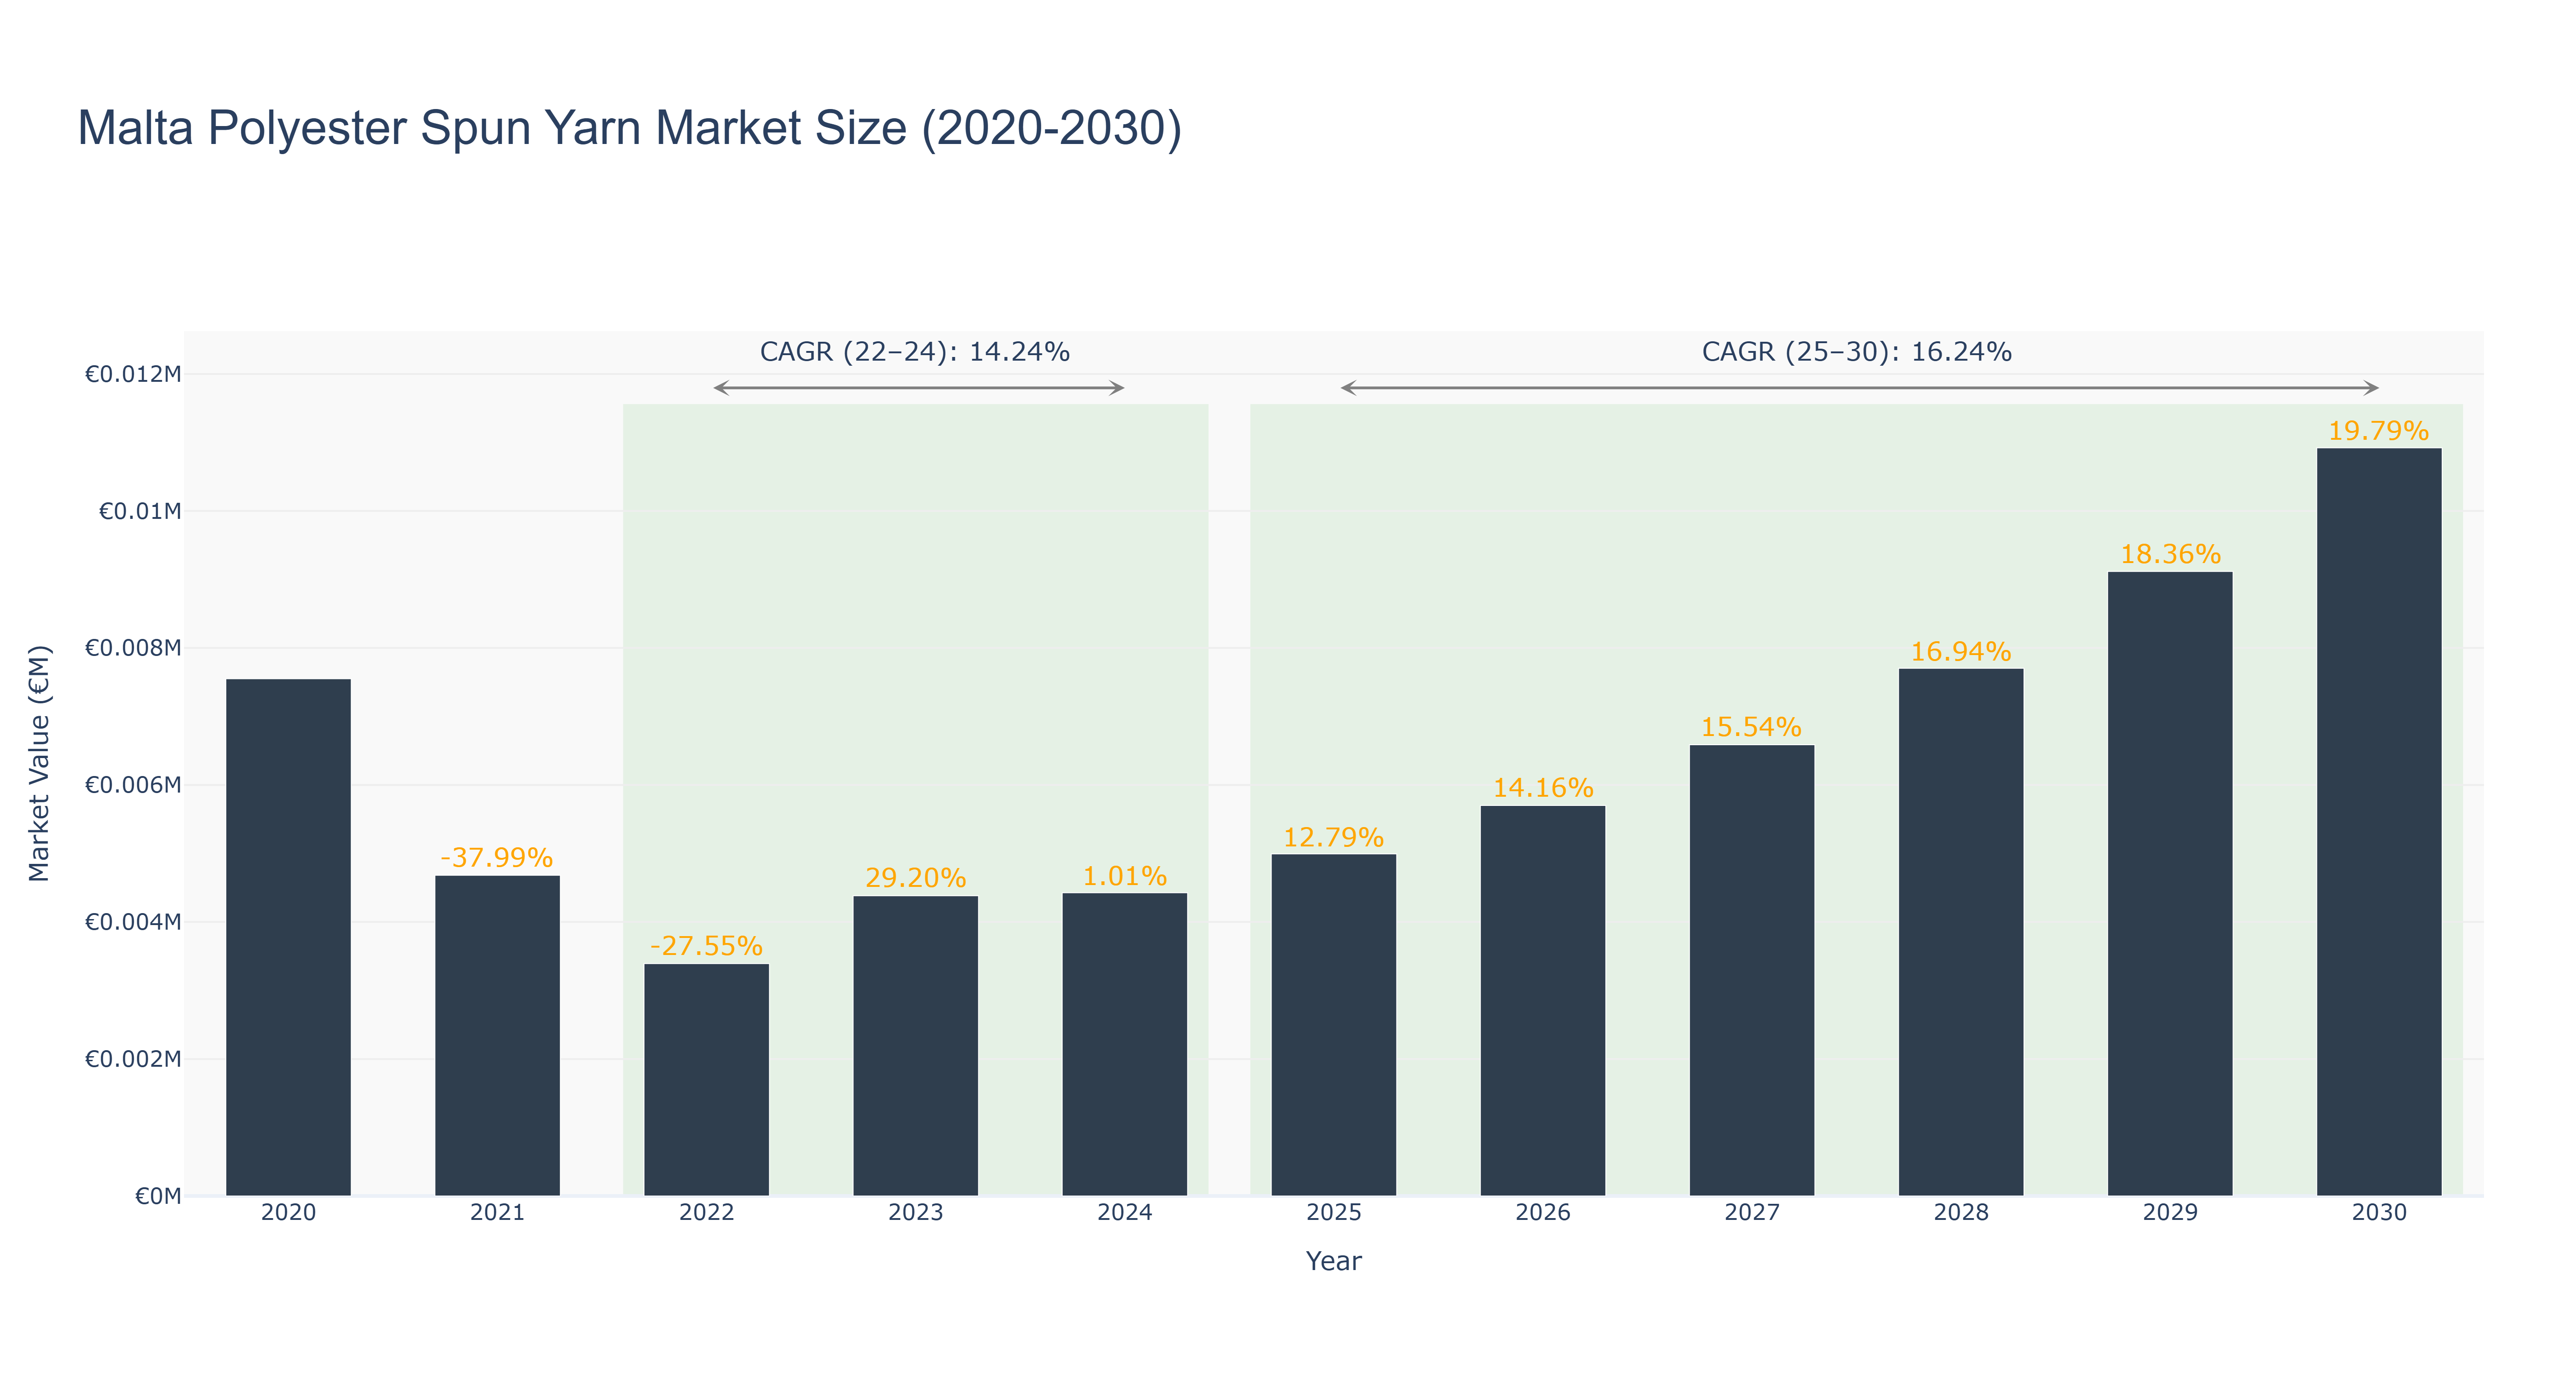Click the '-37.99%' growth label

pos(497,858)
